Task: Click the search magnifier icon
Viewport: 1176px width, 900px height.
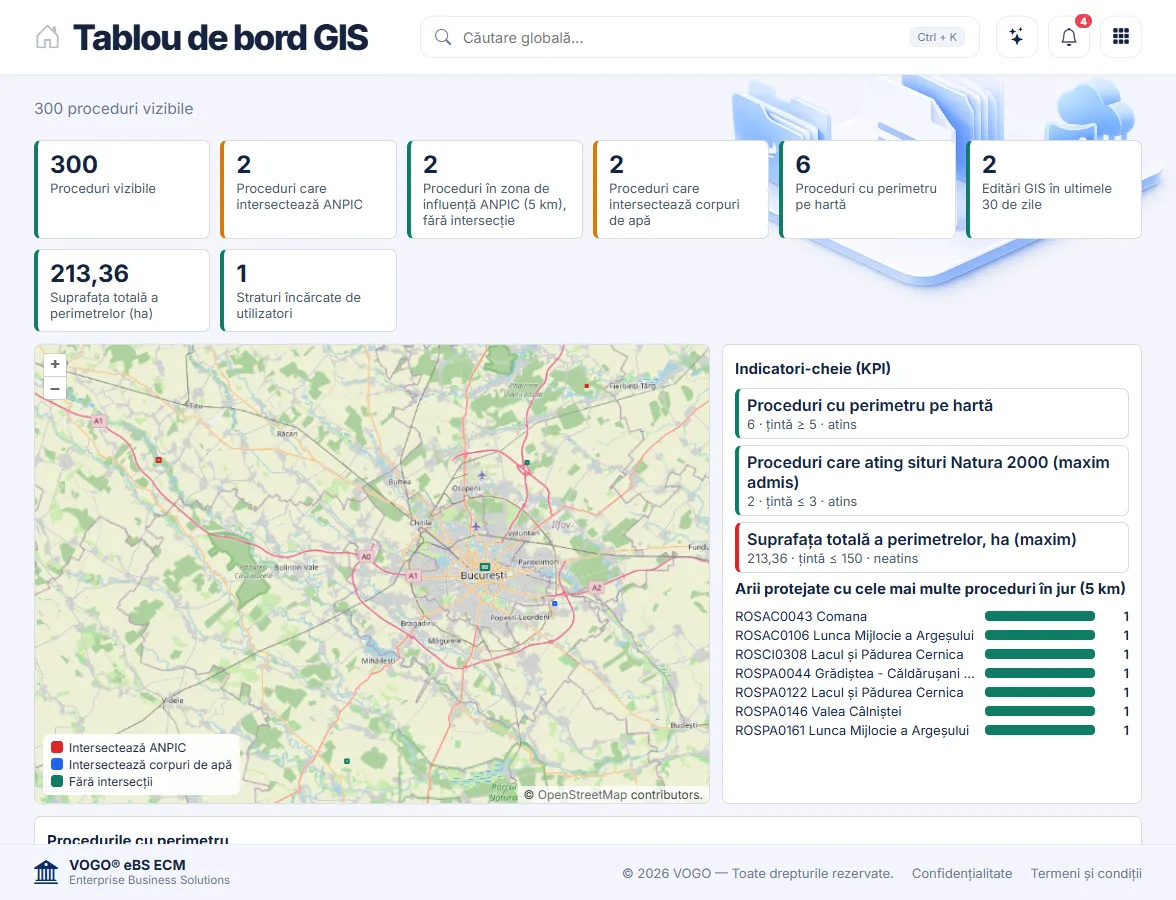Action: [442, 38]
